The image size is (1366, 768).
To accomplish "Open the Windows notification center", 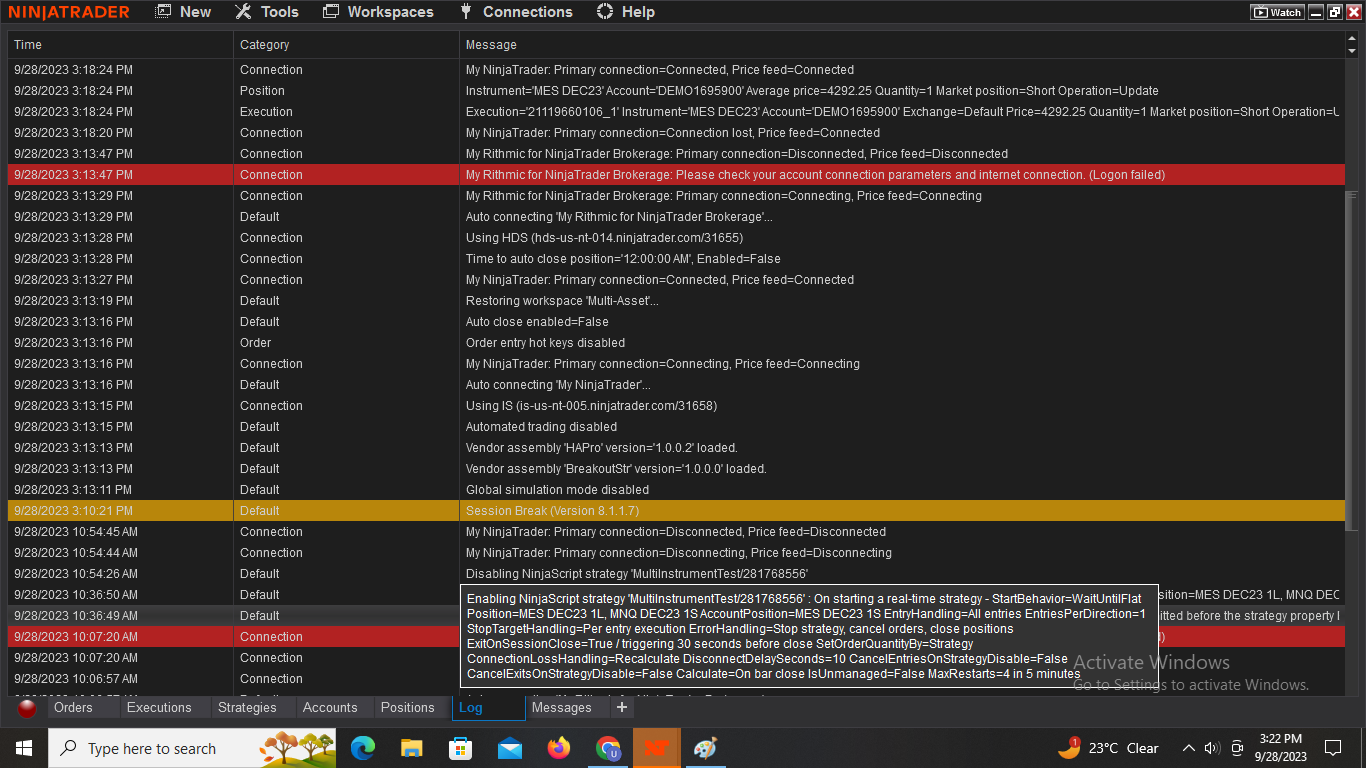I will pyautogui.click(x=1333, y=748).
